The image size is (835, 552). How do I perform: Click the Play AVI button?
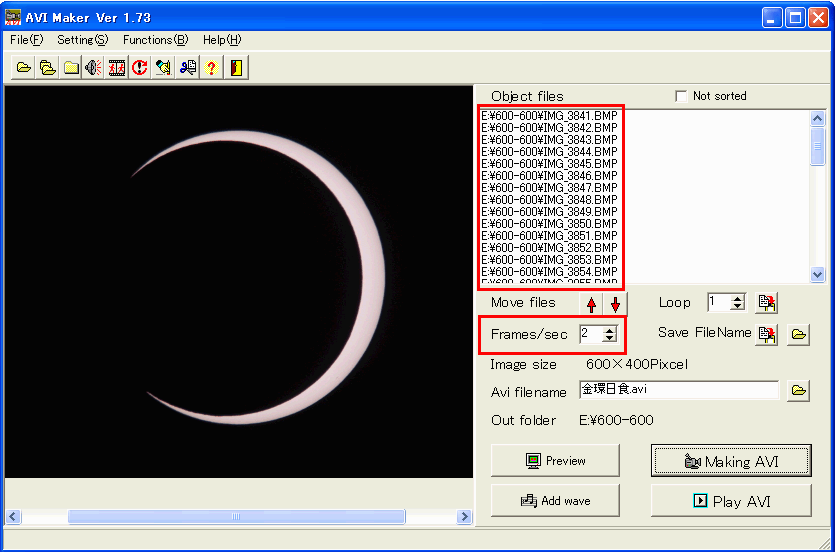coord(730,501)
